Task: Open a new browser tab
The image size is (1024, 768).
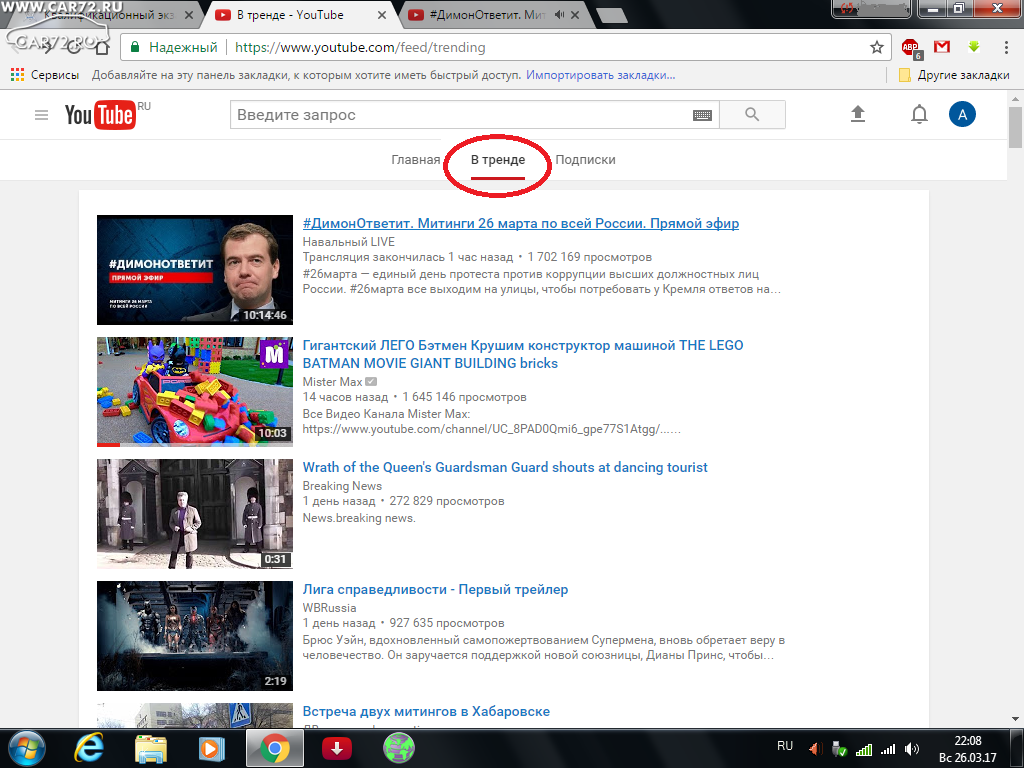Action: coord(611,15)
